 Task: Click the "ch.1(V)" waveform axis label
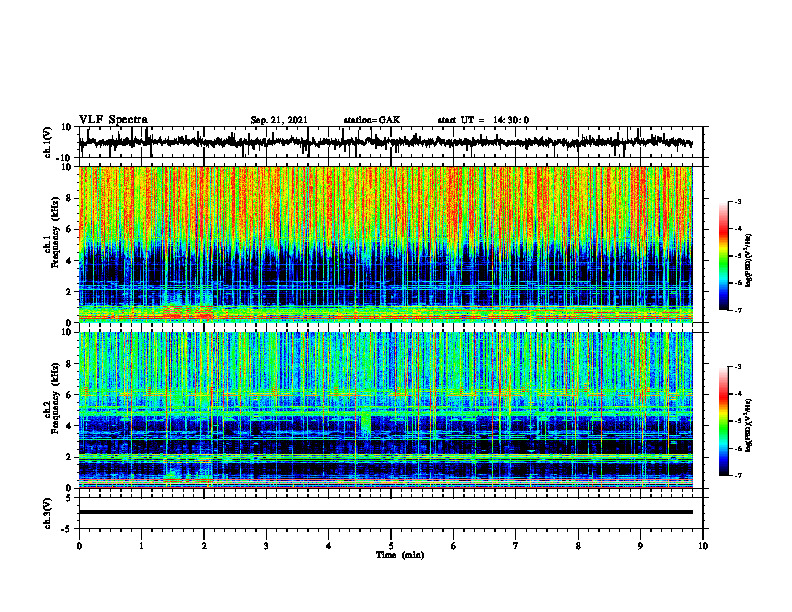pos(47,142)
